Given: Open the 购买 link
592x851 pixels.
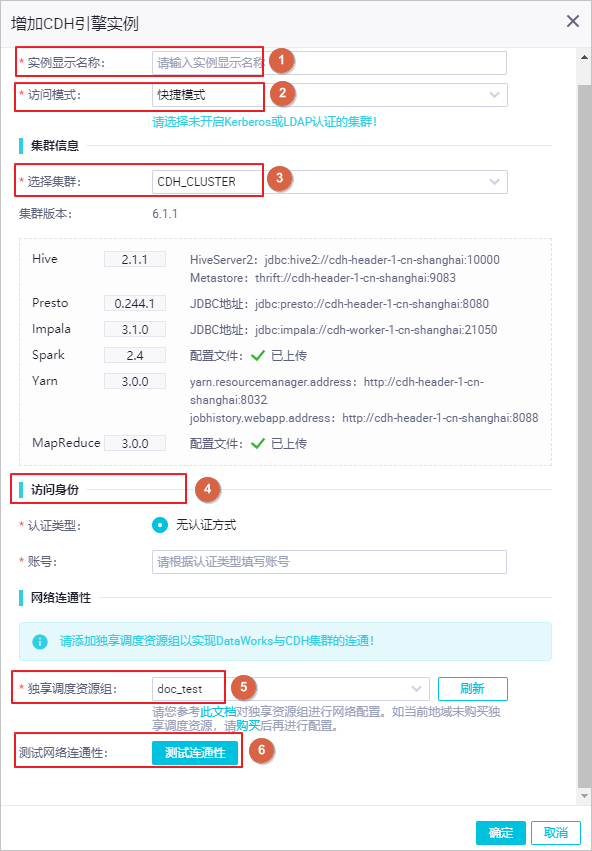Looking at the screenshot, I should point(248,725).
